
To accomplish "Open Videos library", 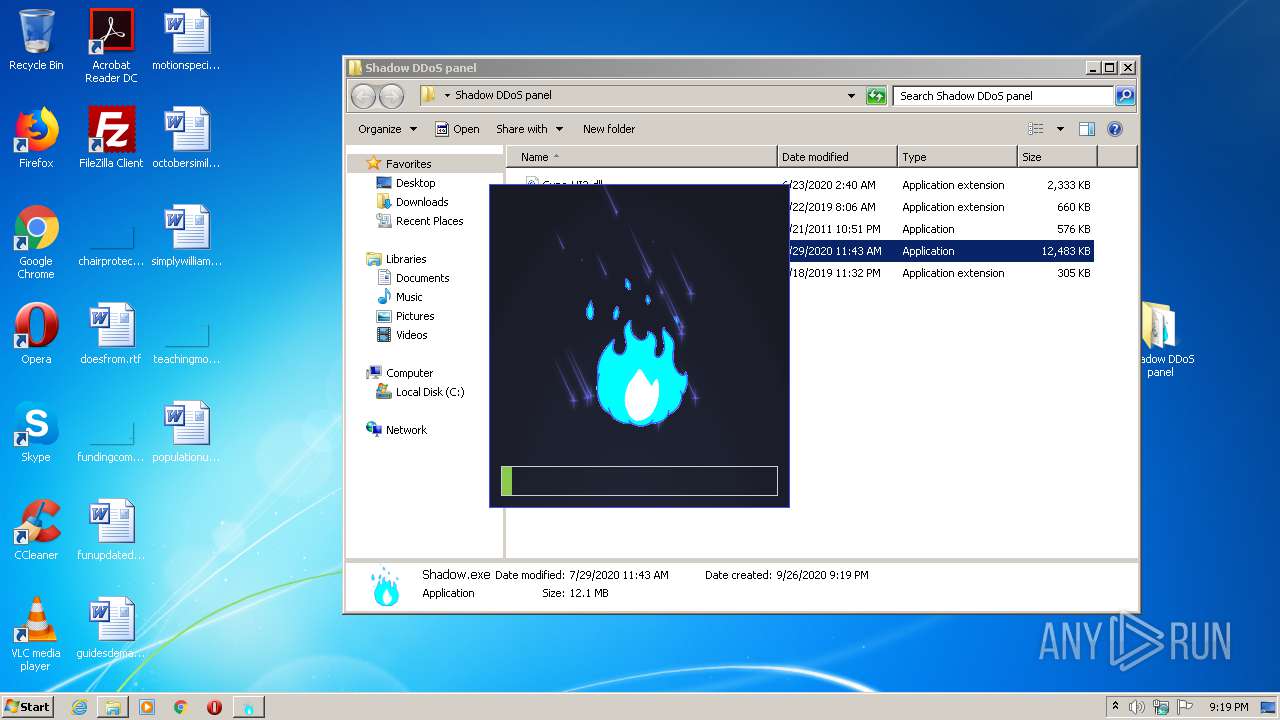I will click(x=411, y=335).
